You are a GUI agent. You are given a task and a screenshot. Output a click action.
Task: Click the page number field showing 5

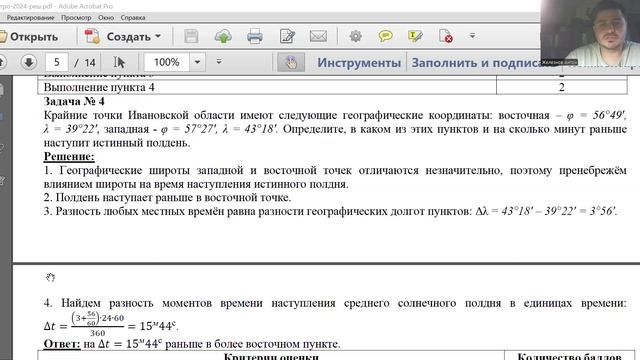pos(56,62)
